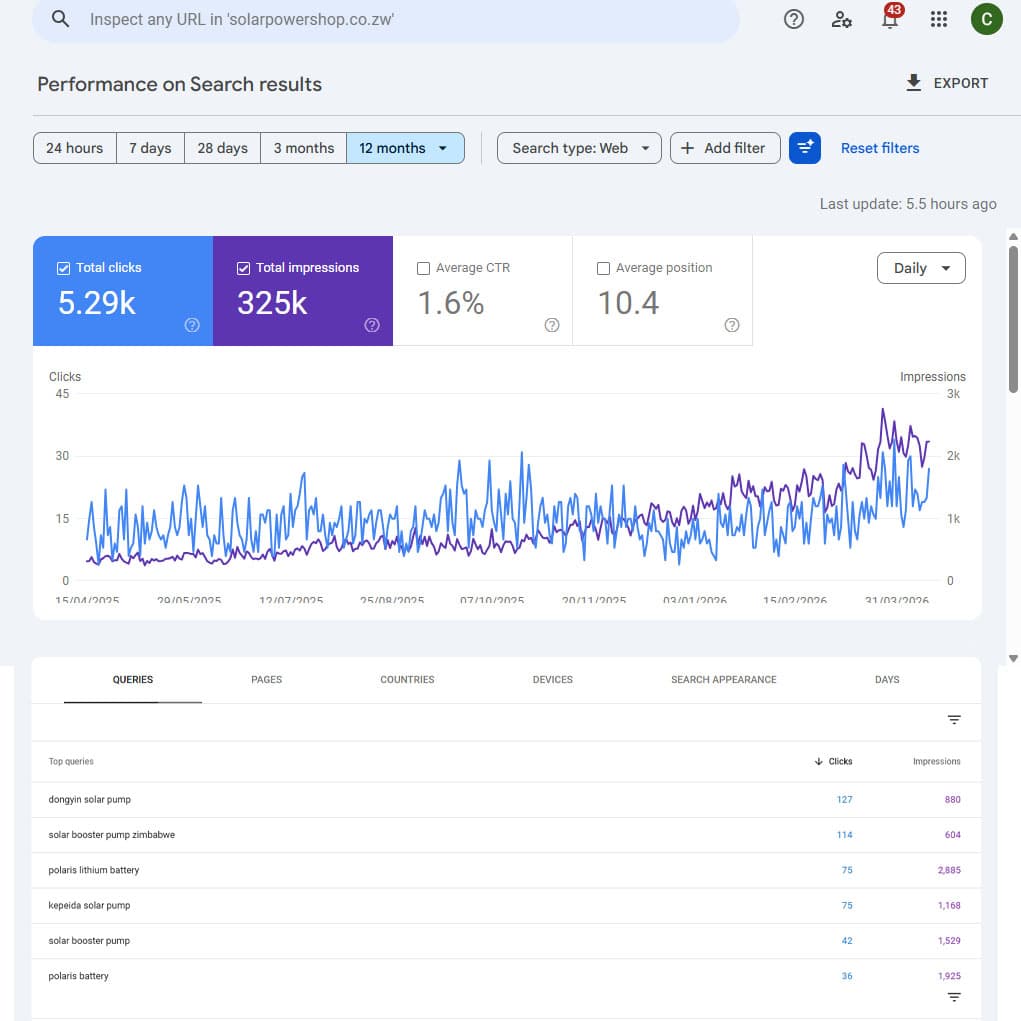Open the notifications bell icon

(889, 19)
